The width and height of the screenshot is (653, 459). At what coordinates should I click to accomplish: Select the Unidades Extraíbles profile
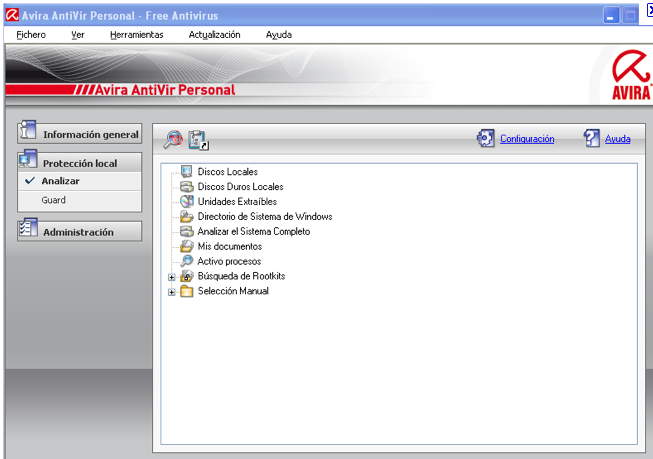(x=237, y=202)
